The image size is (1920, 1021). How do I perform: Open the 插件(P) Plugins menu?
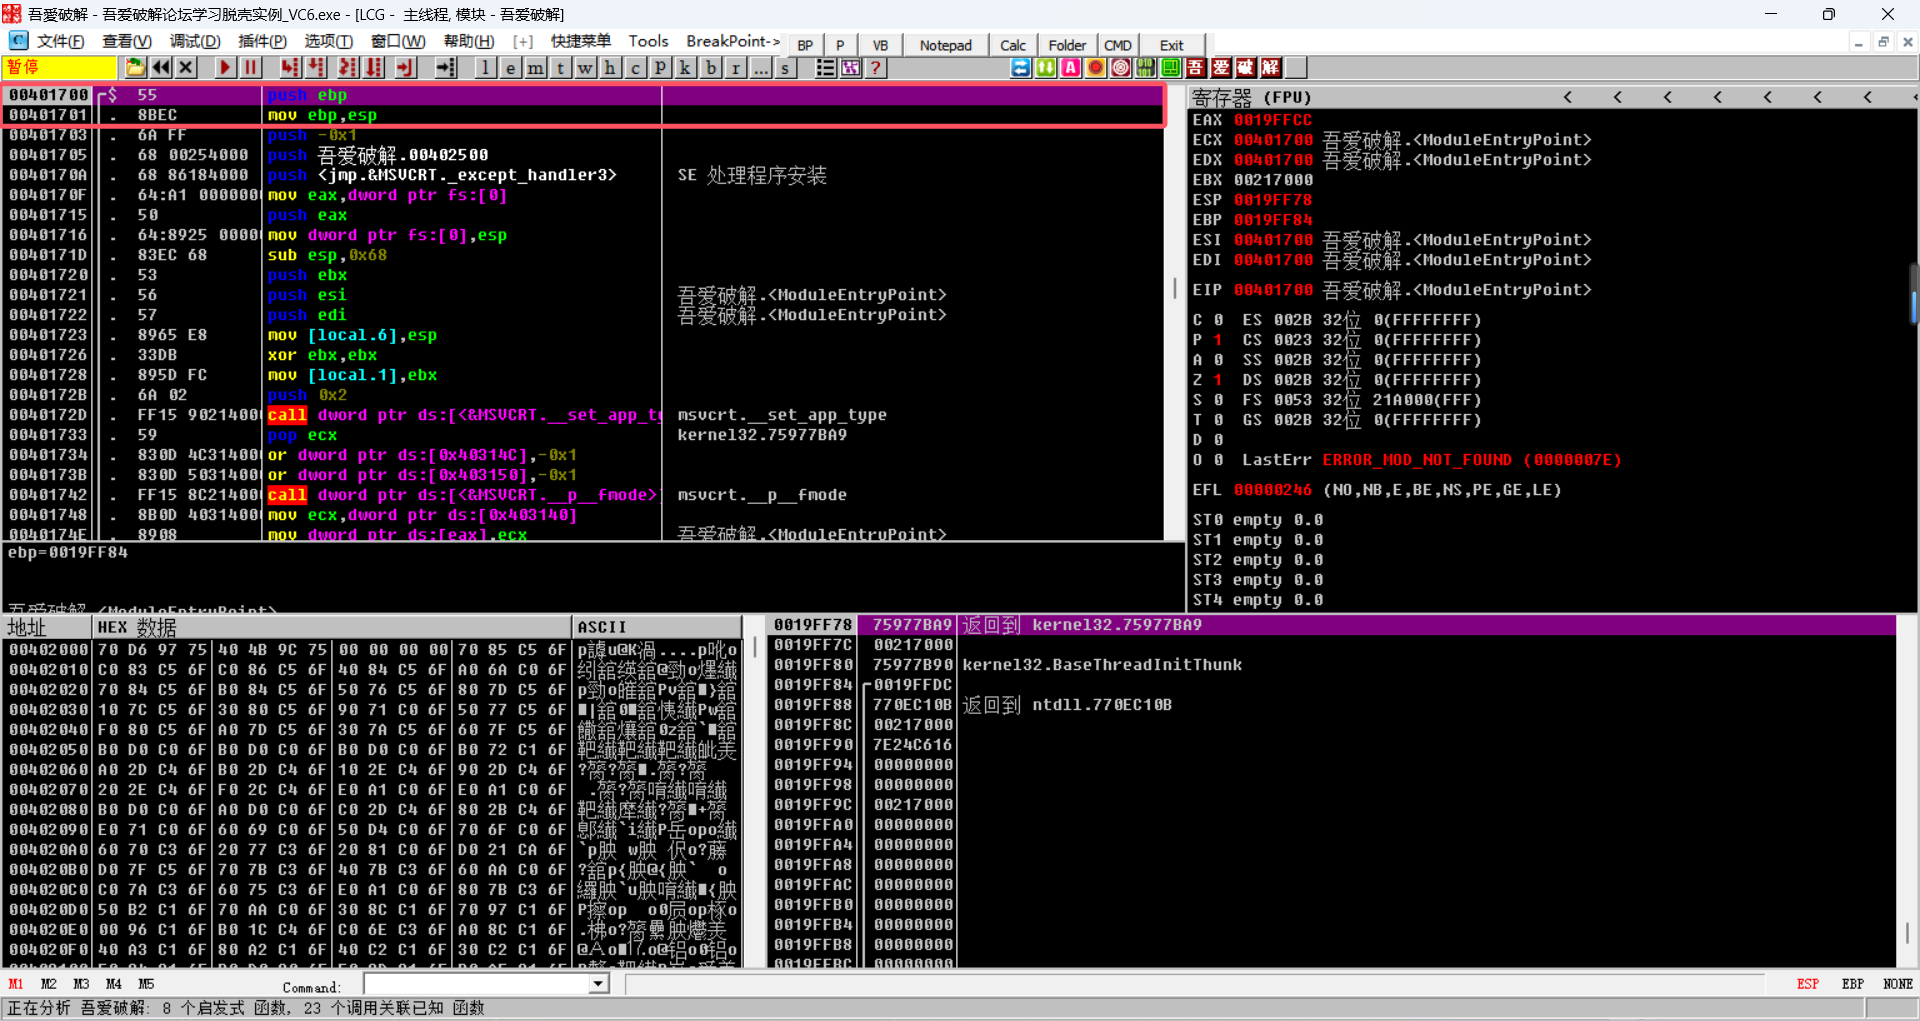(x=262, y=41)
